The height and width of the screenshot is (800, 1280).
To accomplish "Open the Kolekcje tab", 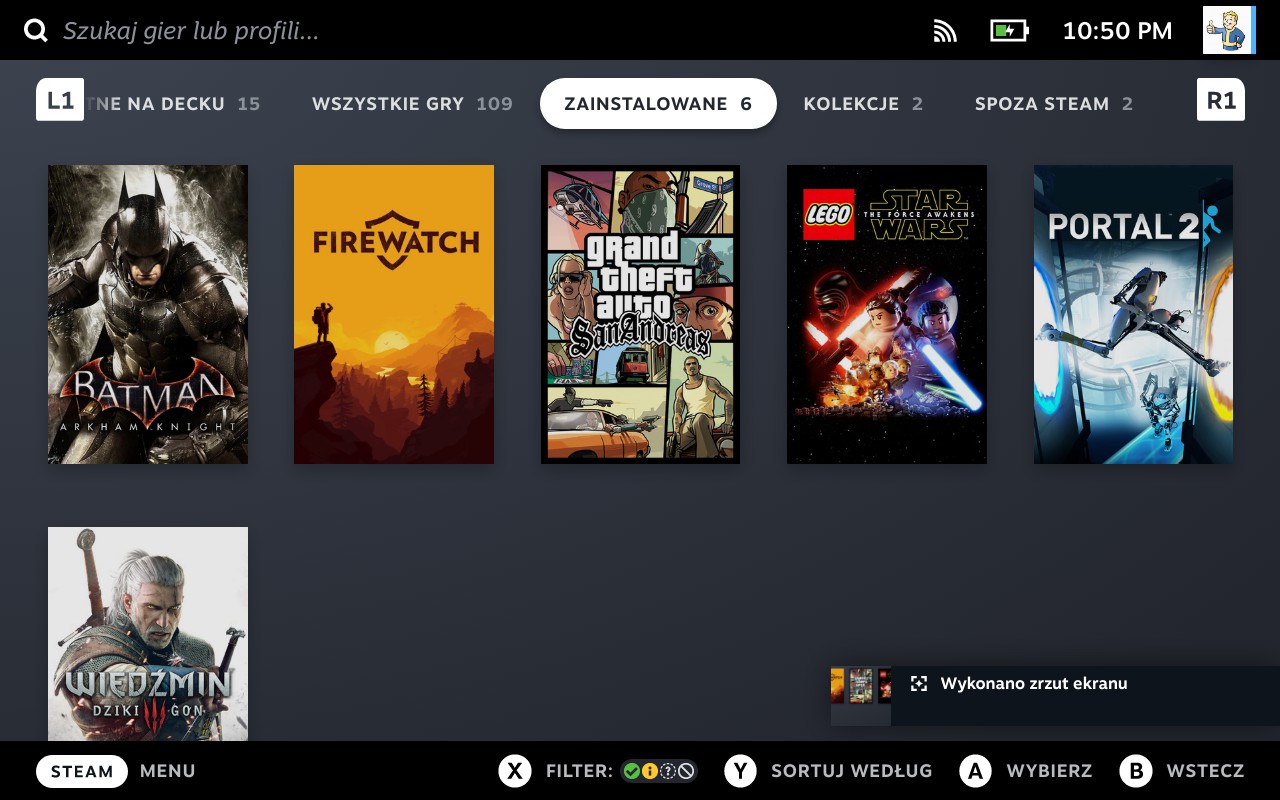I will pos(863,104).
